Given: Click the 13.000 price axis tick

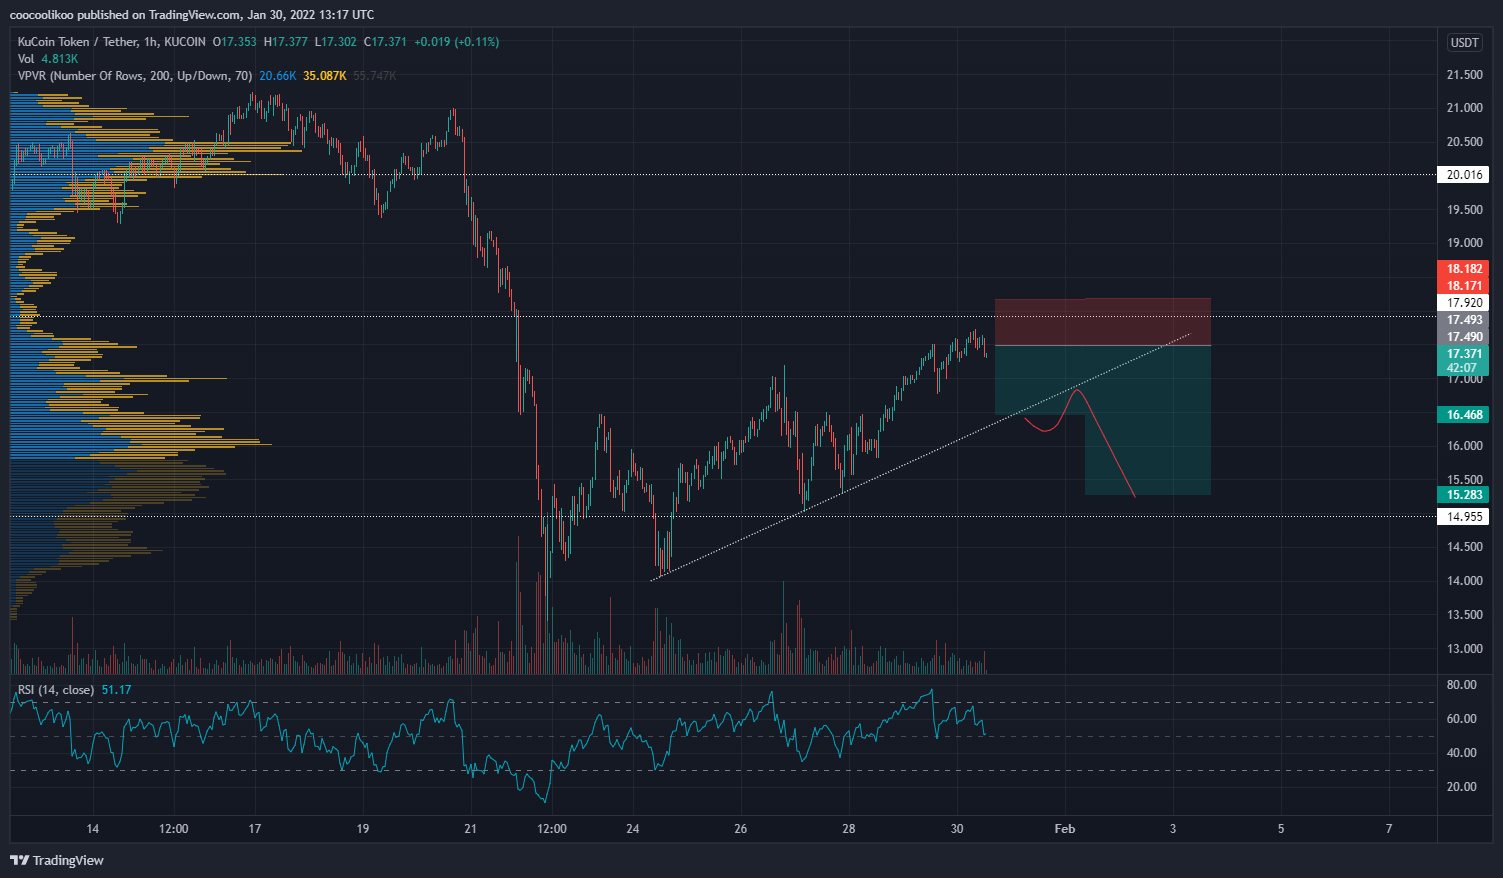Looking at the screenshot, I should coord(1465,649).
